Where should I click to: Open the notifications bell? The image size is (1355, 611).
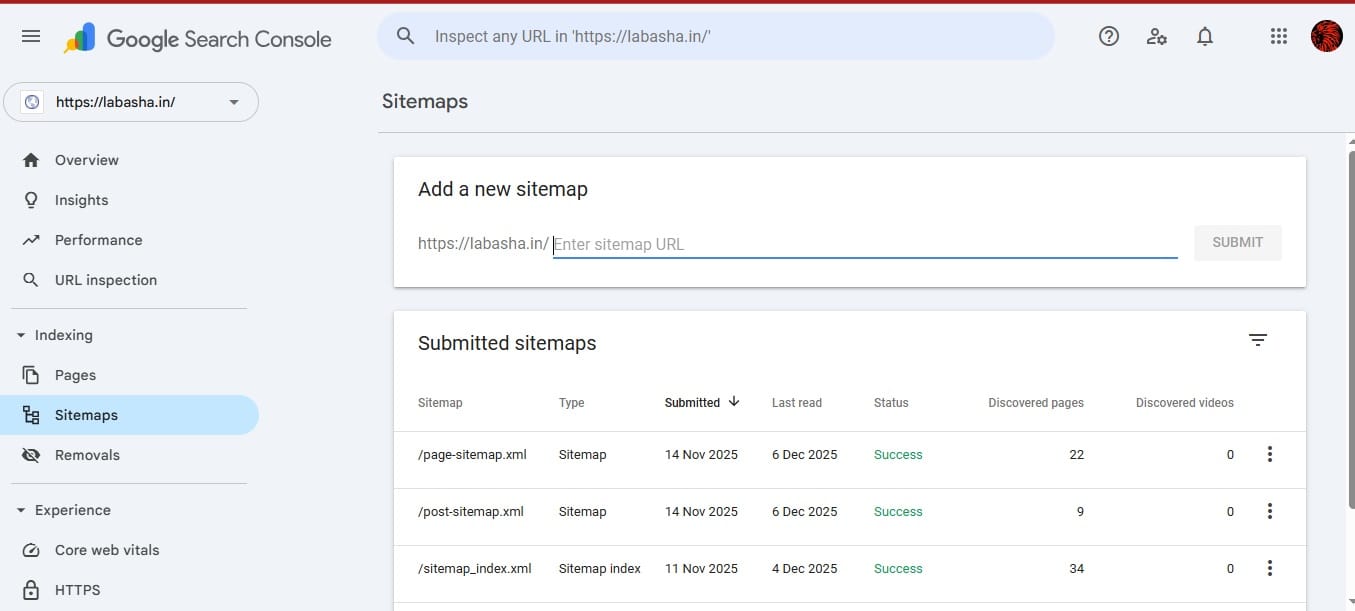(1205, 36)
